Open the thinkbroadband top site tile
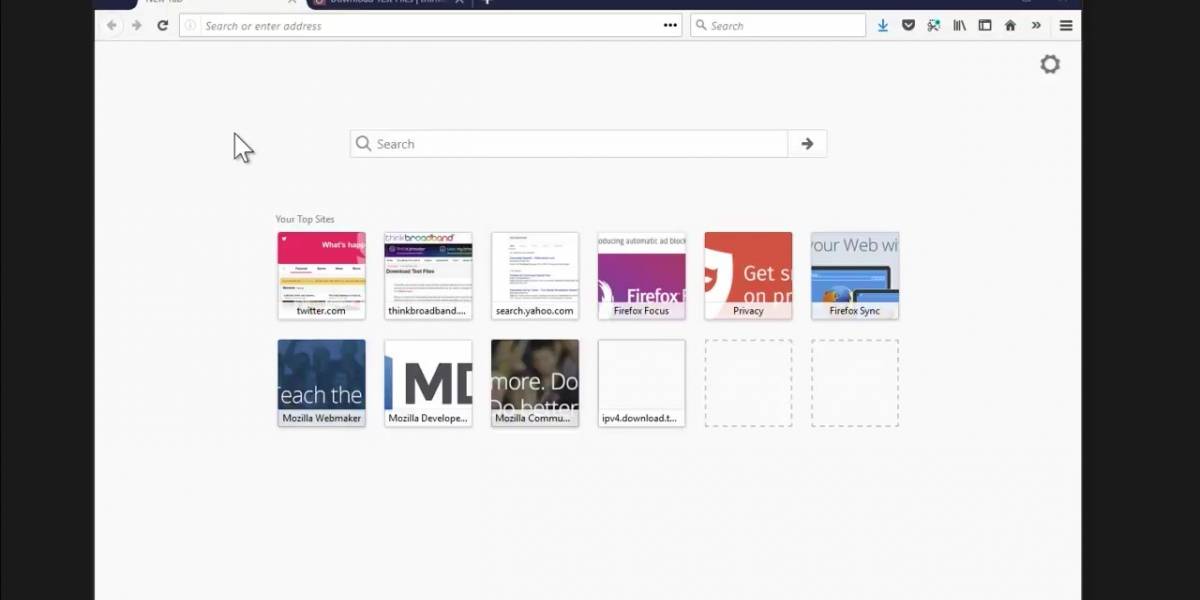 428,276
